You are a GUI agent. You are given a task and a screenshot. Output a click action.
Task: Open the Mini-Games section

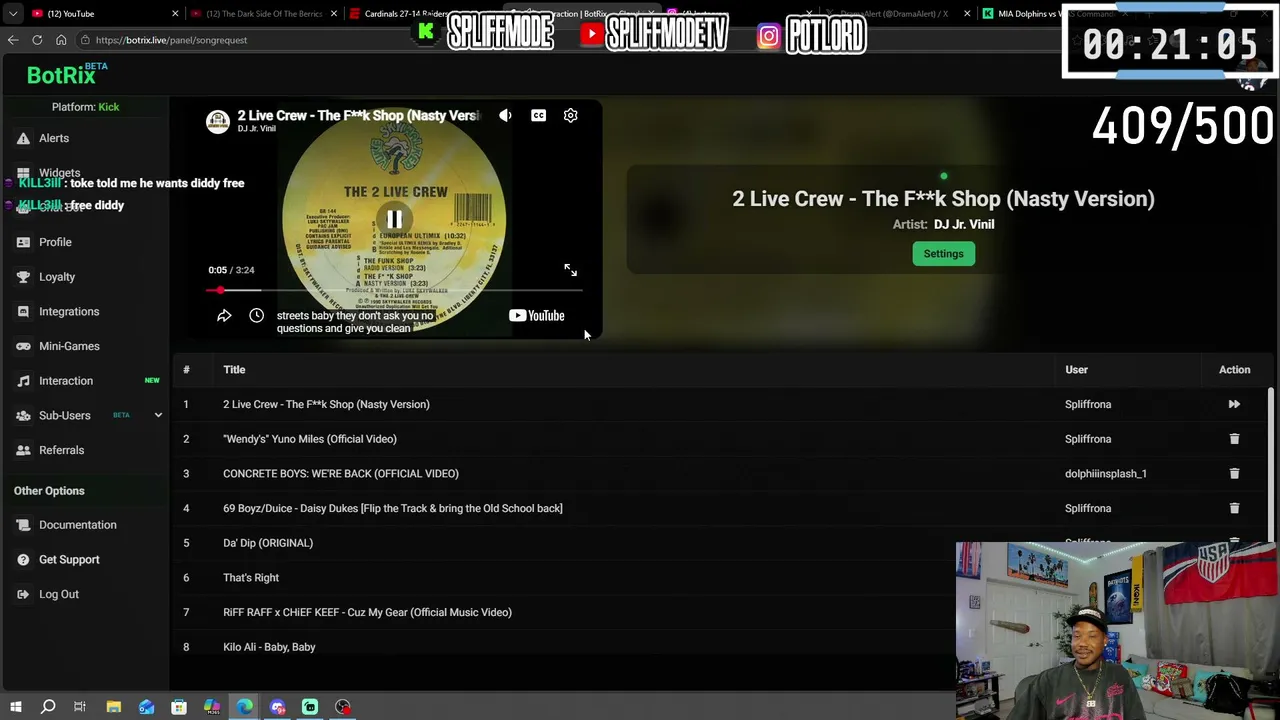point(69,346)
